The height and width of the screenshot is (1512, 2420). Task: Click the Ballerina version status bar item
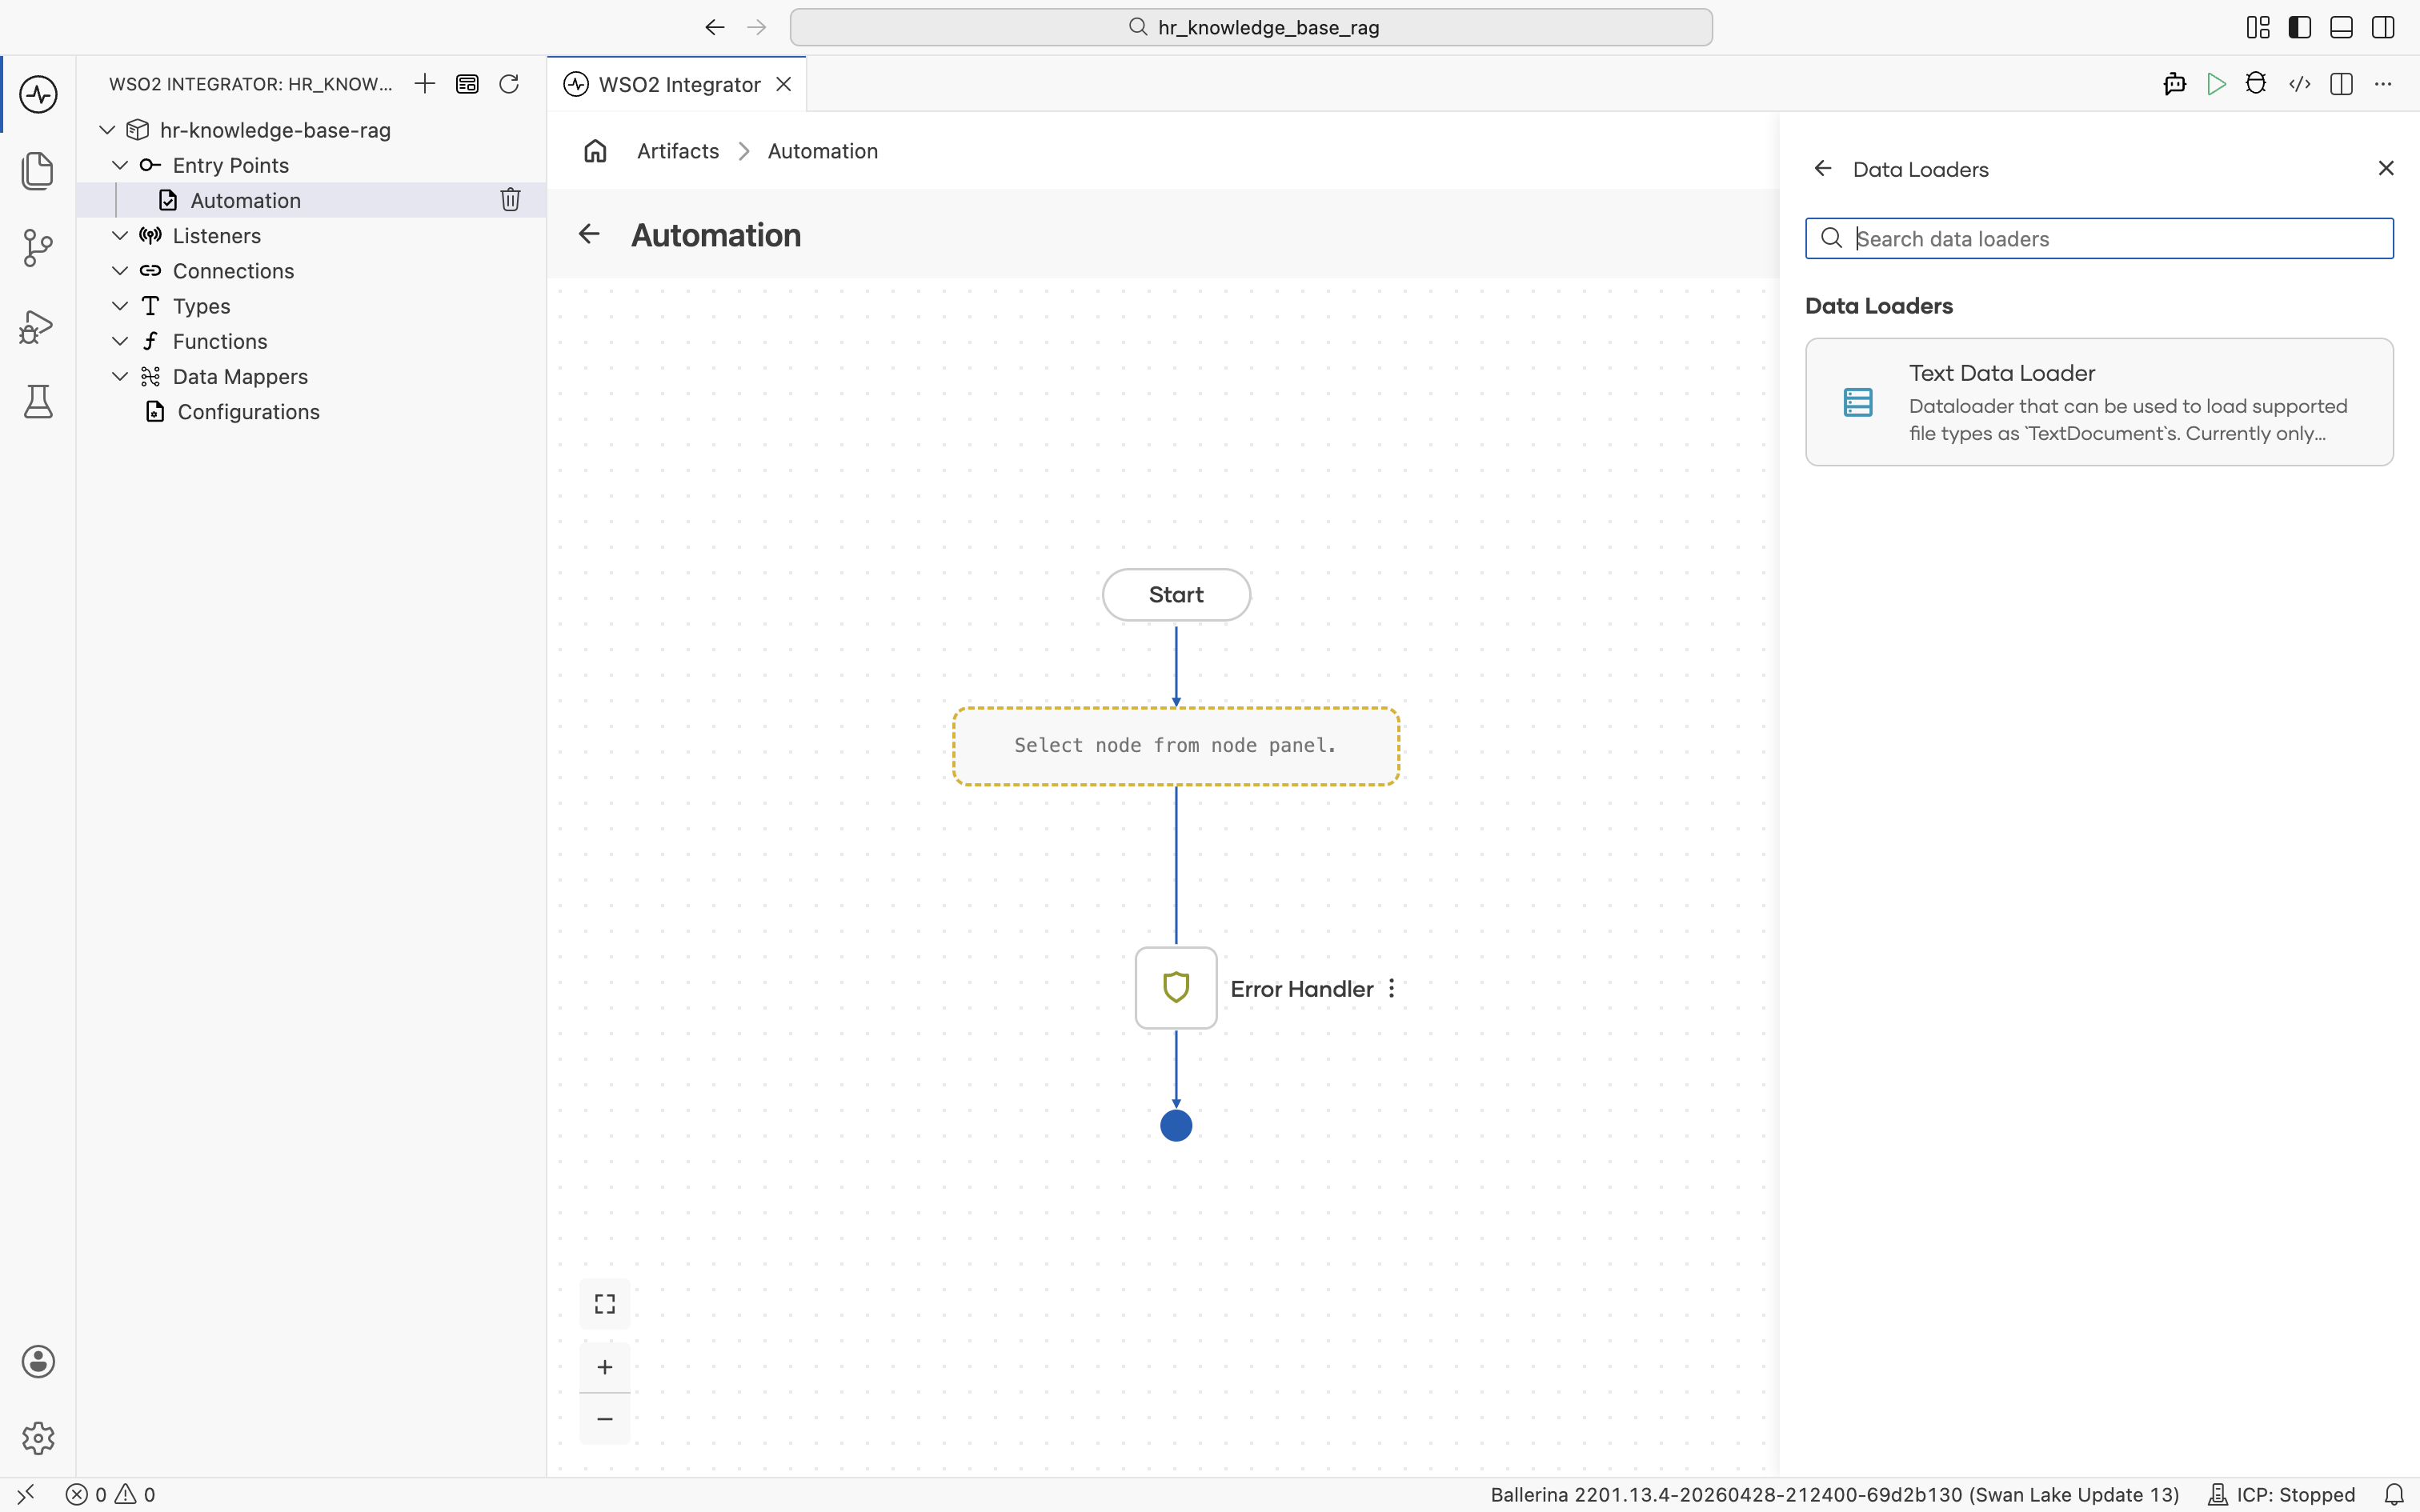tap(1835, 1495)
